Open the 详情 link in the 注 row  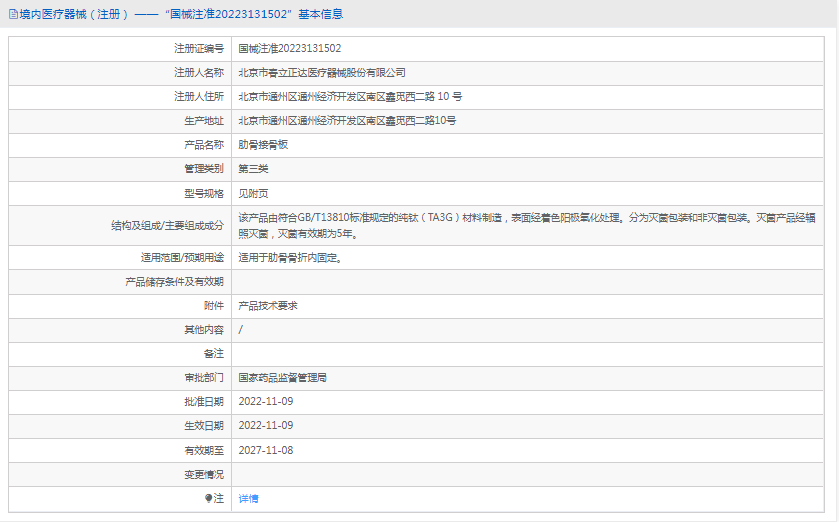(x=248, y=498)
